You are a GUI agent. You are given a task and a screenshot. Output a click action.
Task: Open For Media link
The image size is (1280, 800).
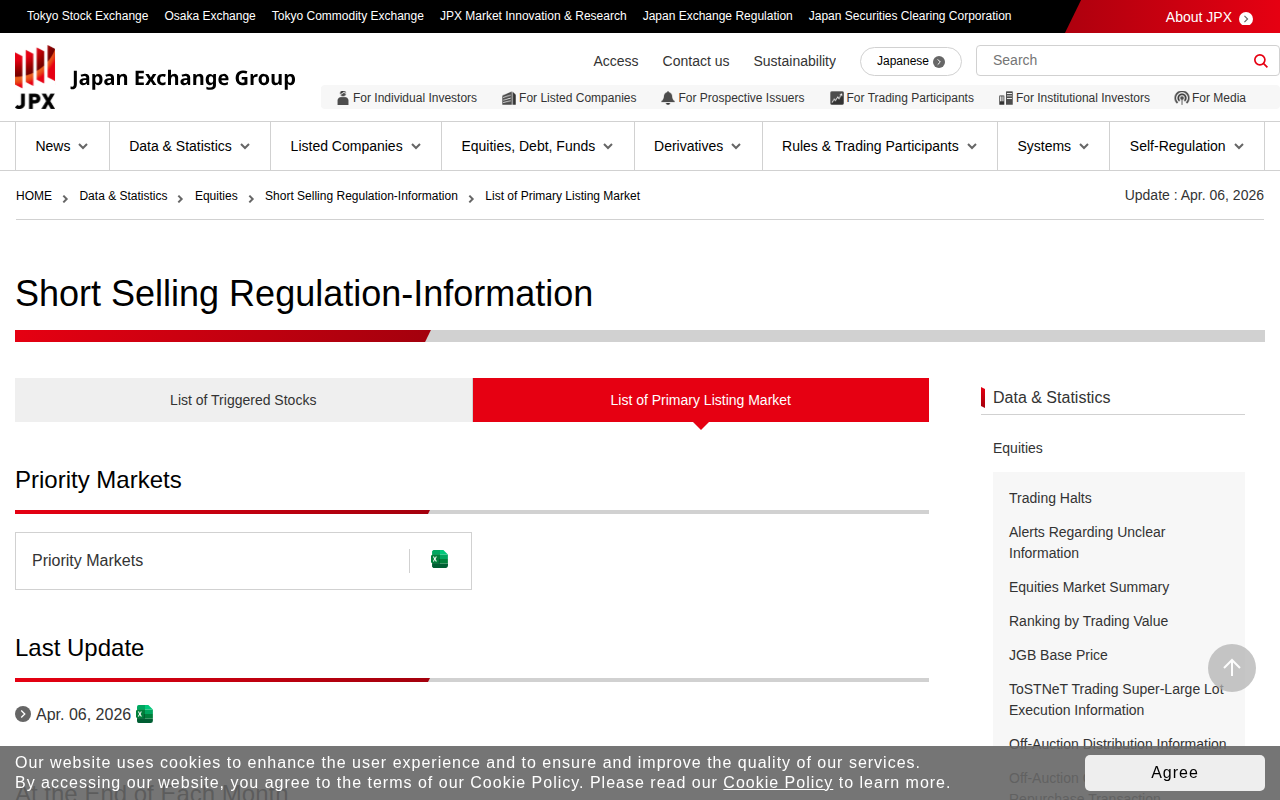[x=1210, y=98]
